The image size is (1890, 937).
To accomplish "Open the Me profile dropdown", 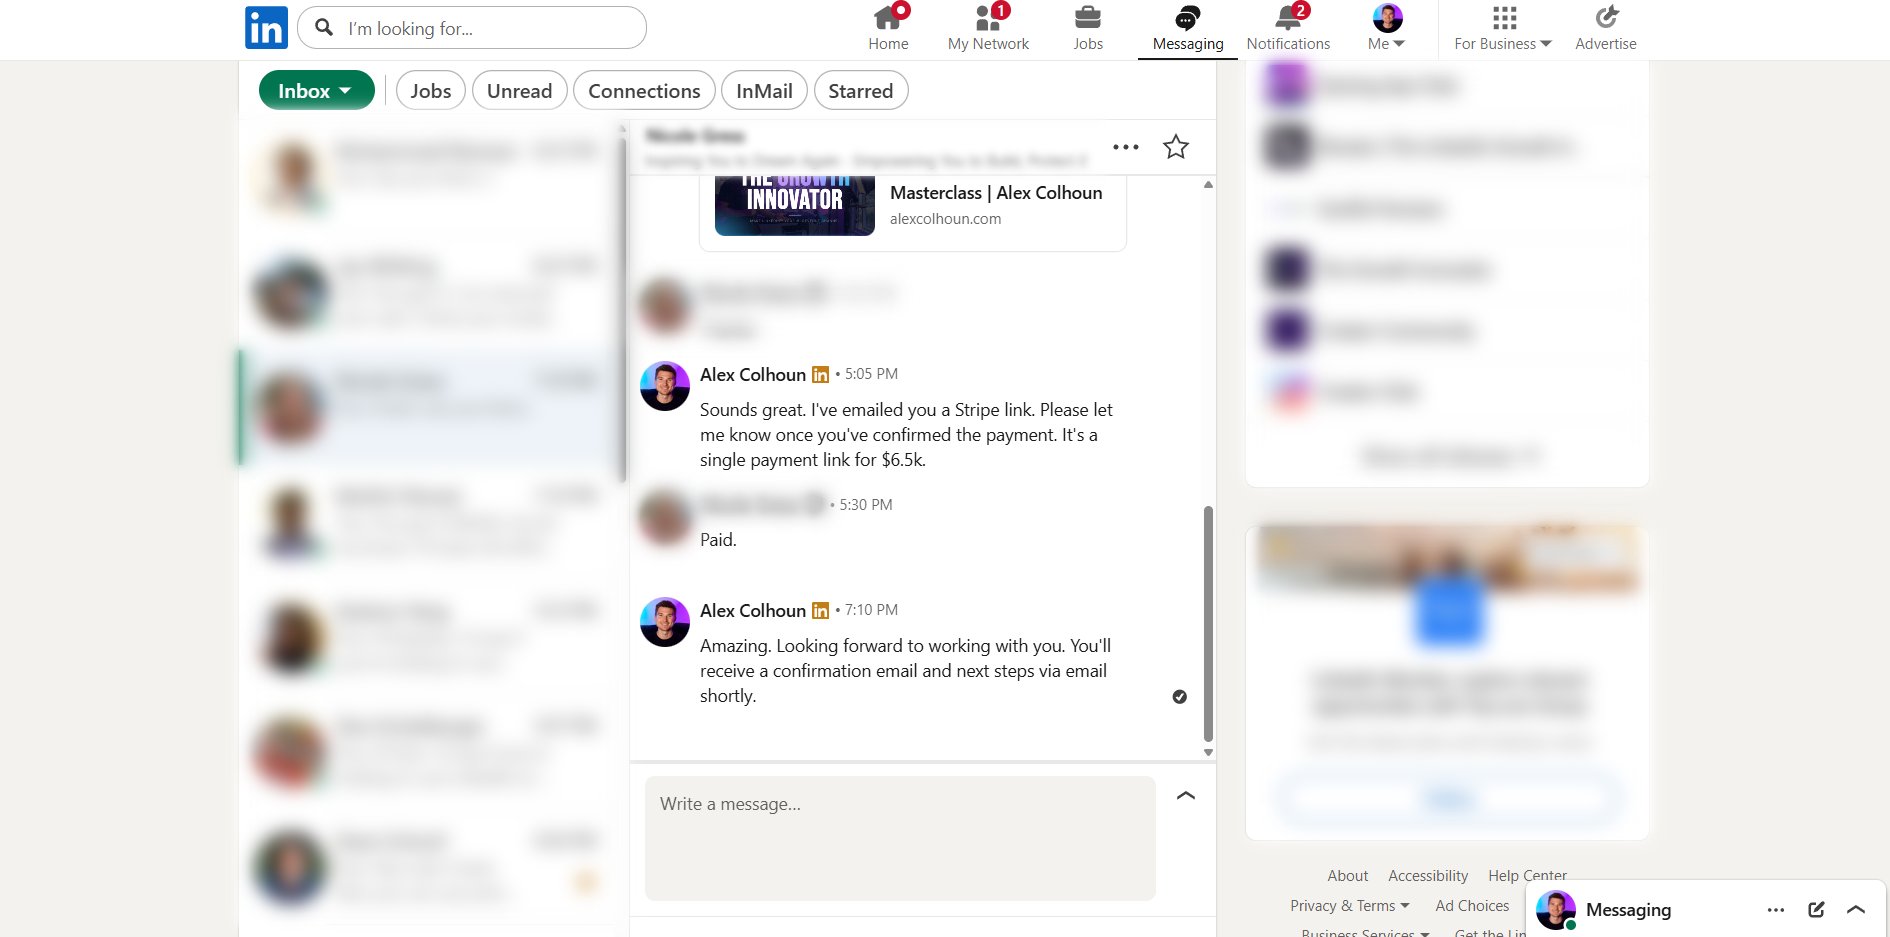I will tap(1387, 28).
